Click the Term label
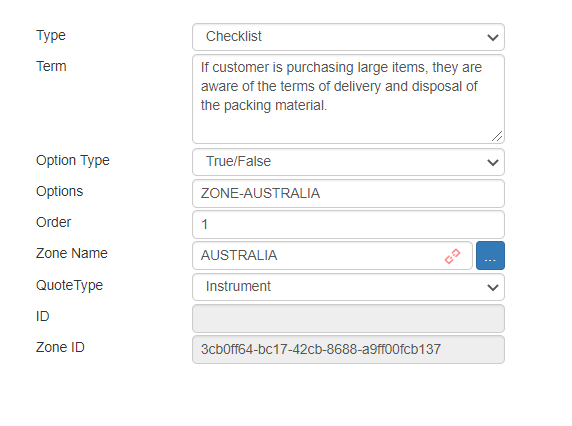 click(51, 66)
